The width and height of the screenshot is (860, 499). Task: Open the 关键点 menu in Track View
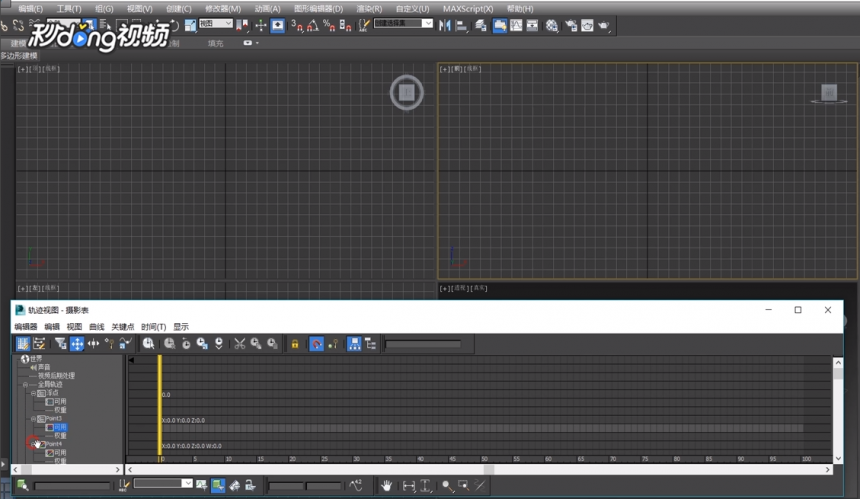(x=122, y=327)
